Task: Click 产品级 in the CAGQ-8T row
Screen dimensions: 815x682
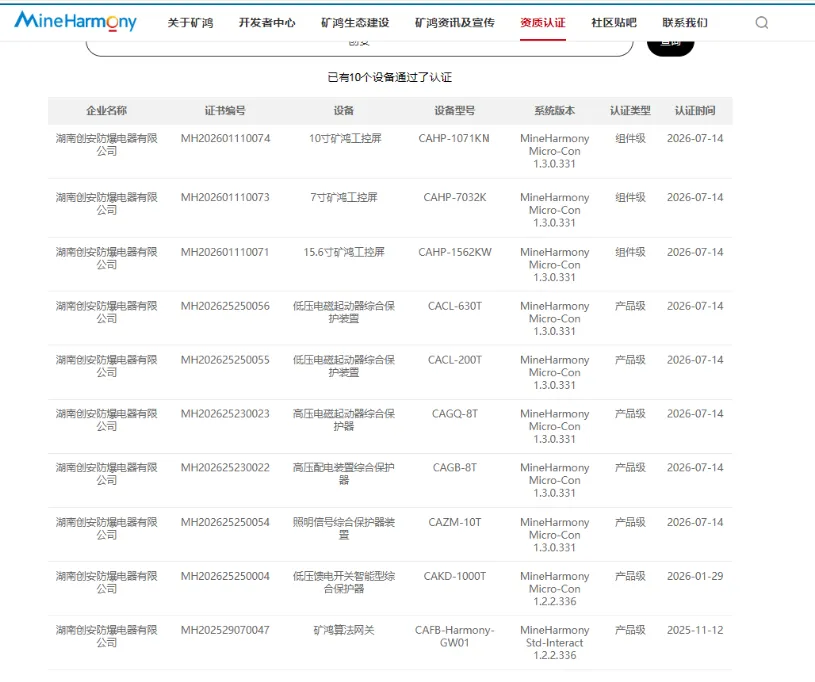Action: (630, 414)
